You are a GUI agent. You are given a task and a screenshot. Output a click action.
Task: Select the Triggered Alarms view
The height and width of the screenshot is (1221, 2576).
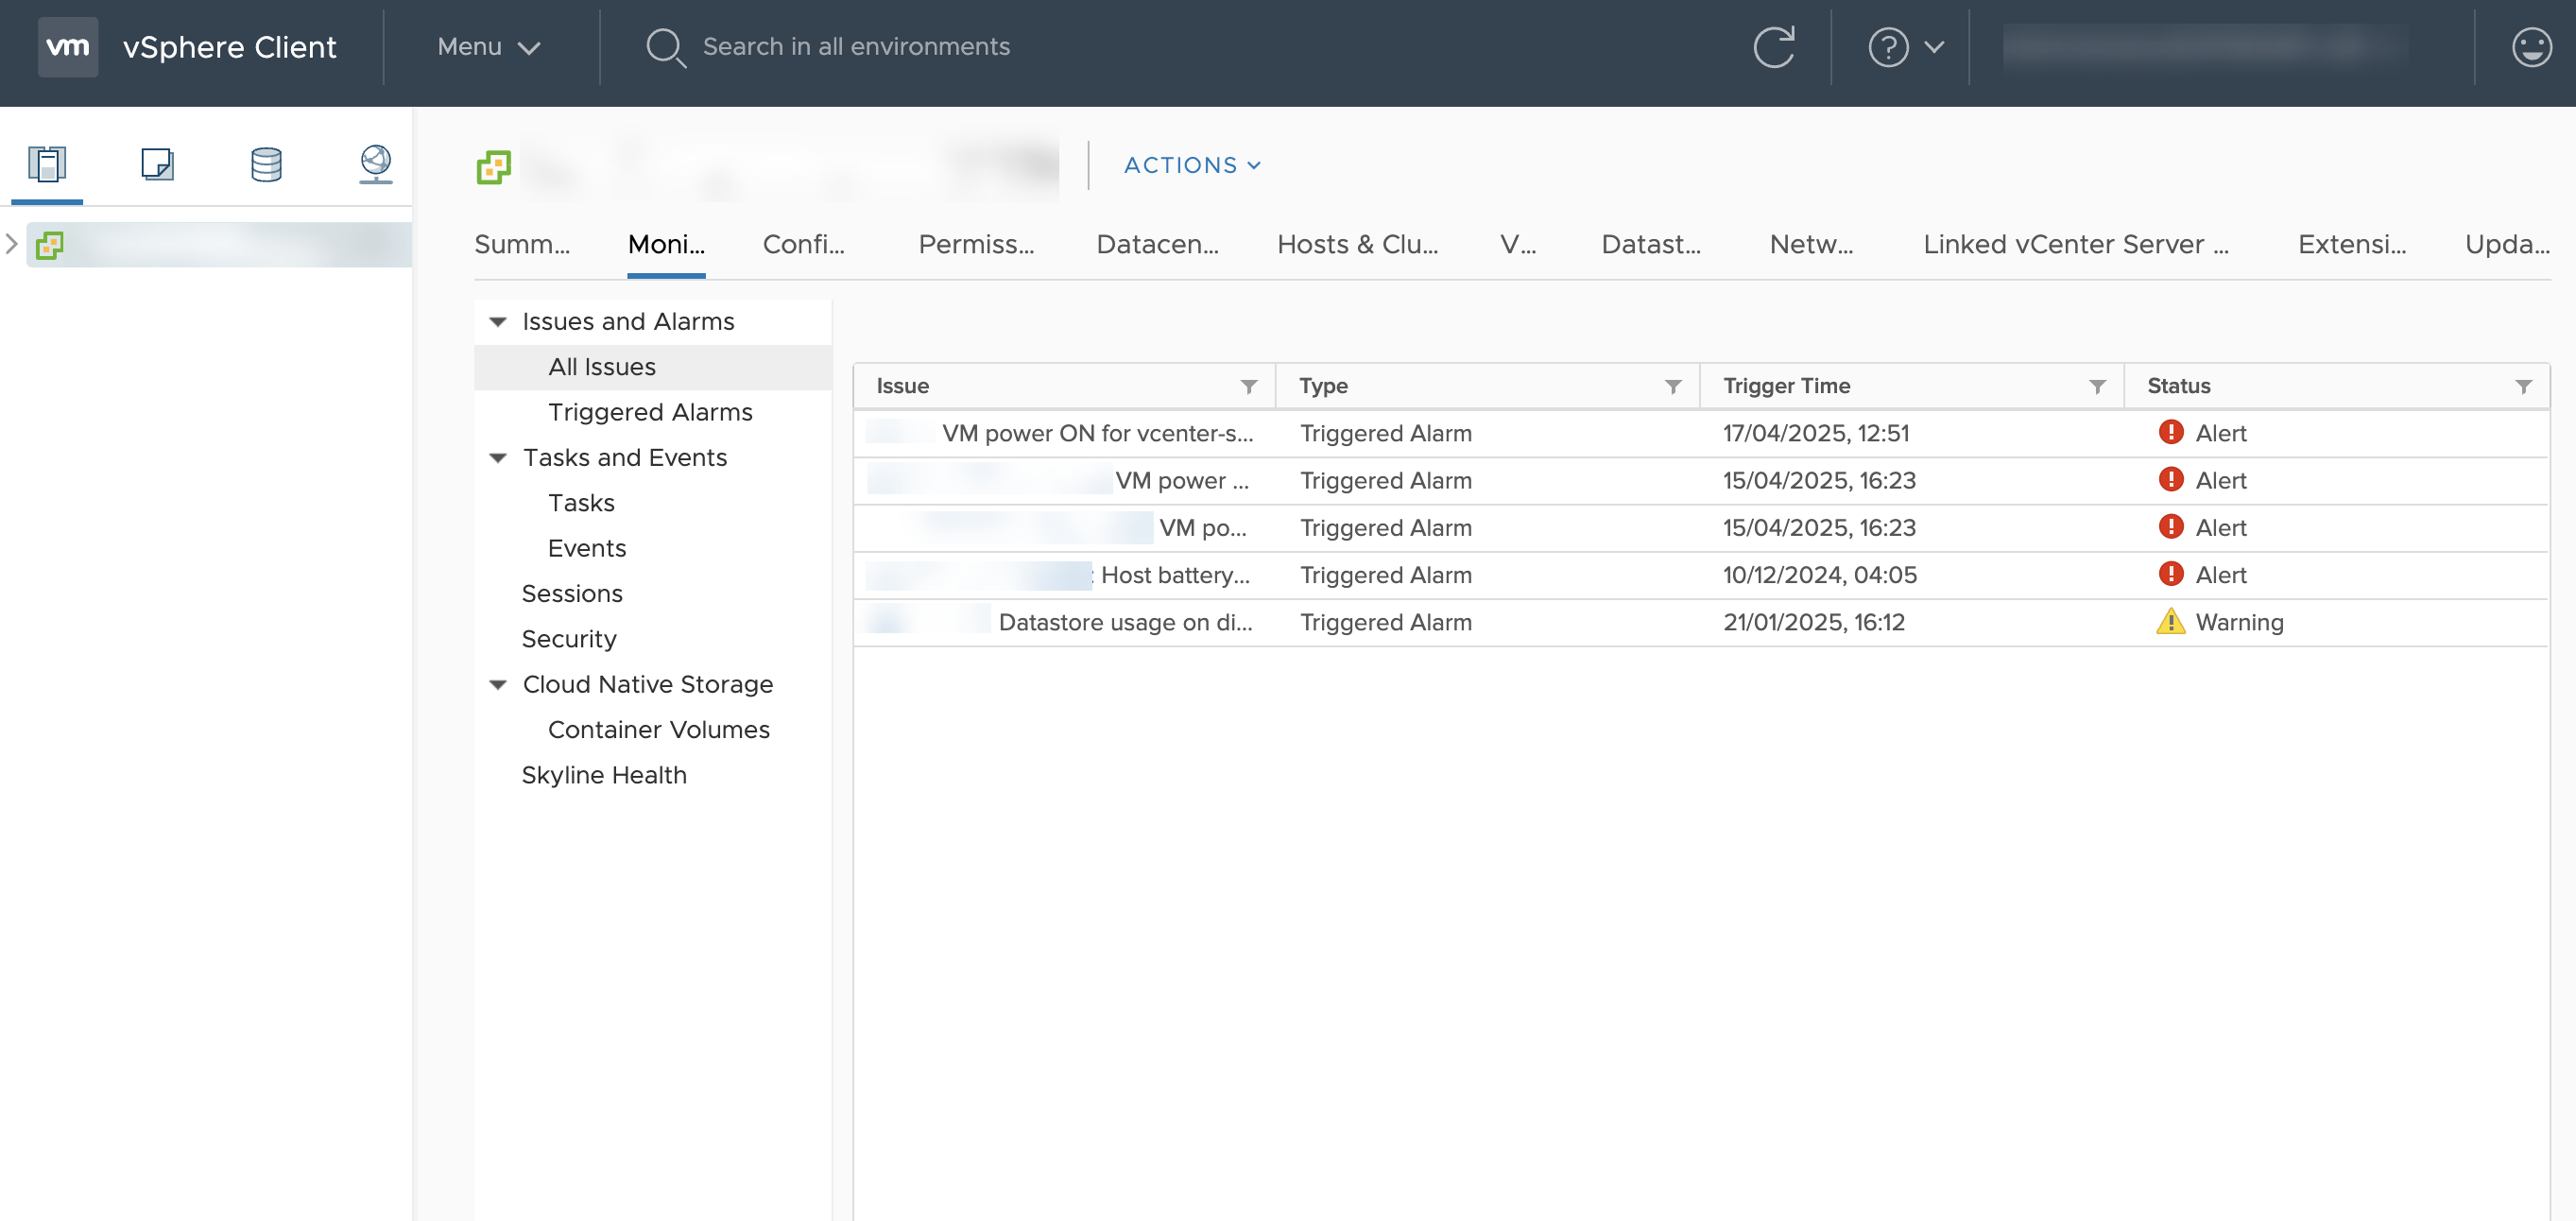(650, 411)
